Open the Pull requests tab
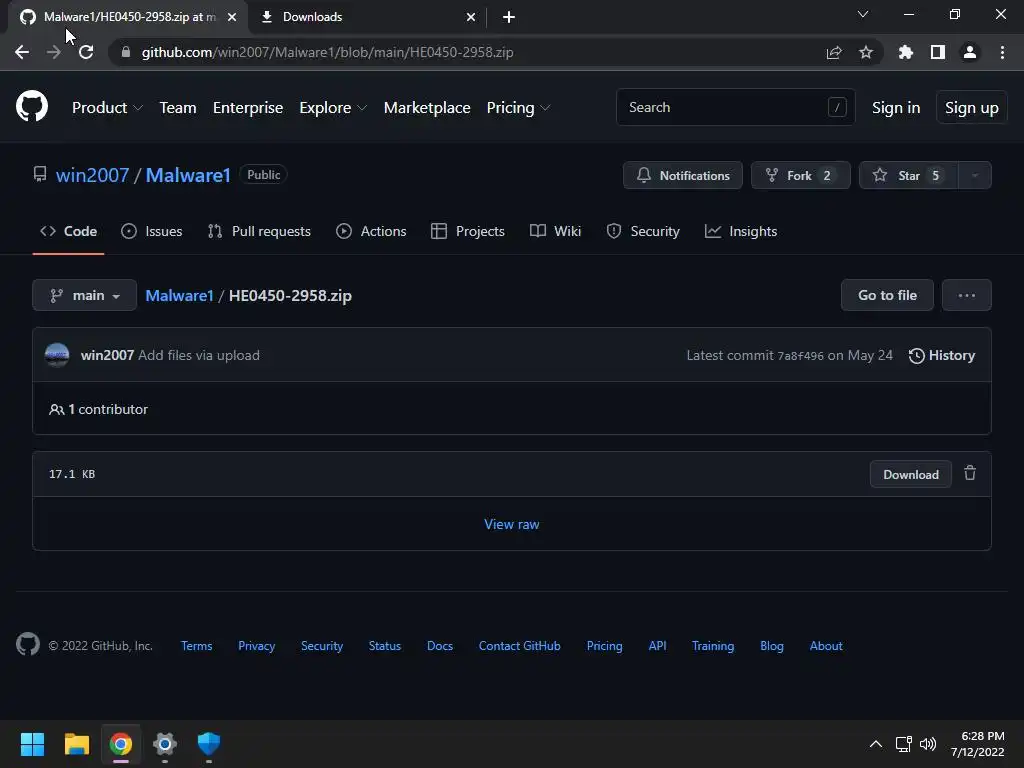The image size is (1024, 768). (259, 231)
